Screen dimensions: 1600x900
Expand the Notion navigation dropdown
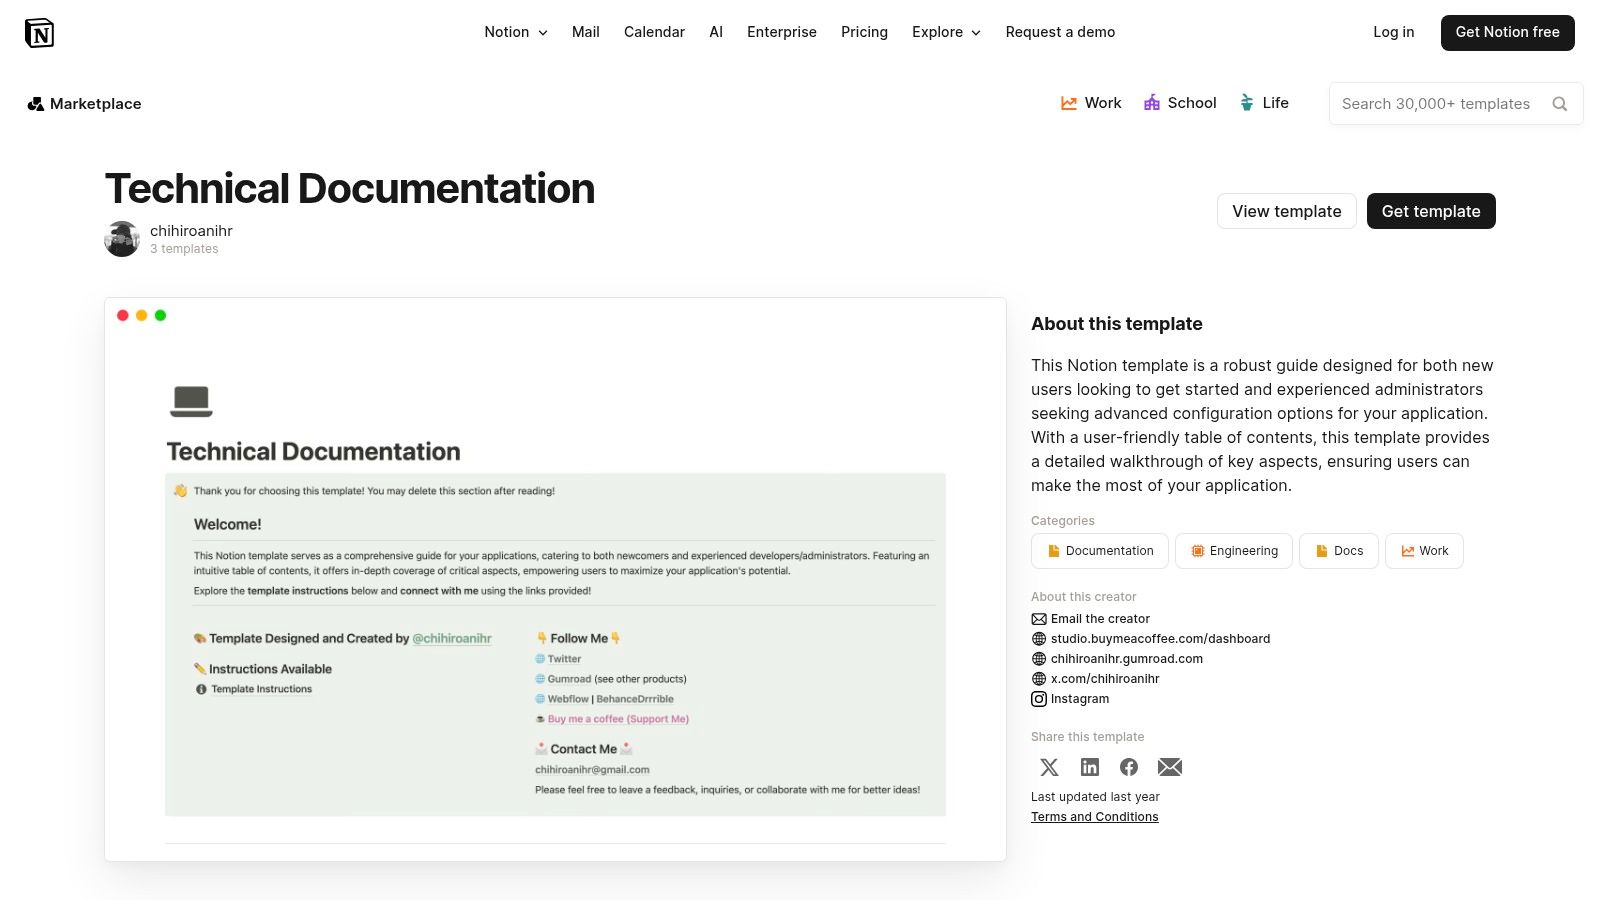pos(515,32)
